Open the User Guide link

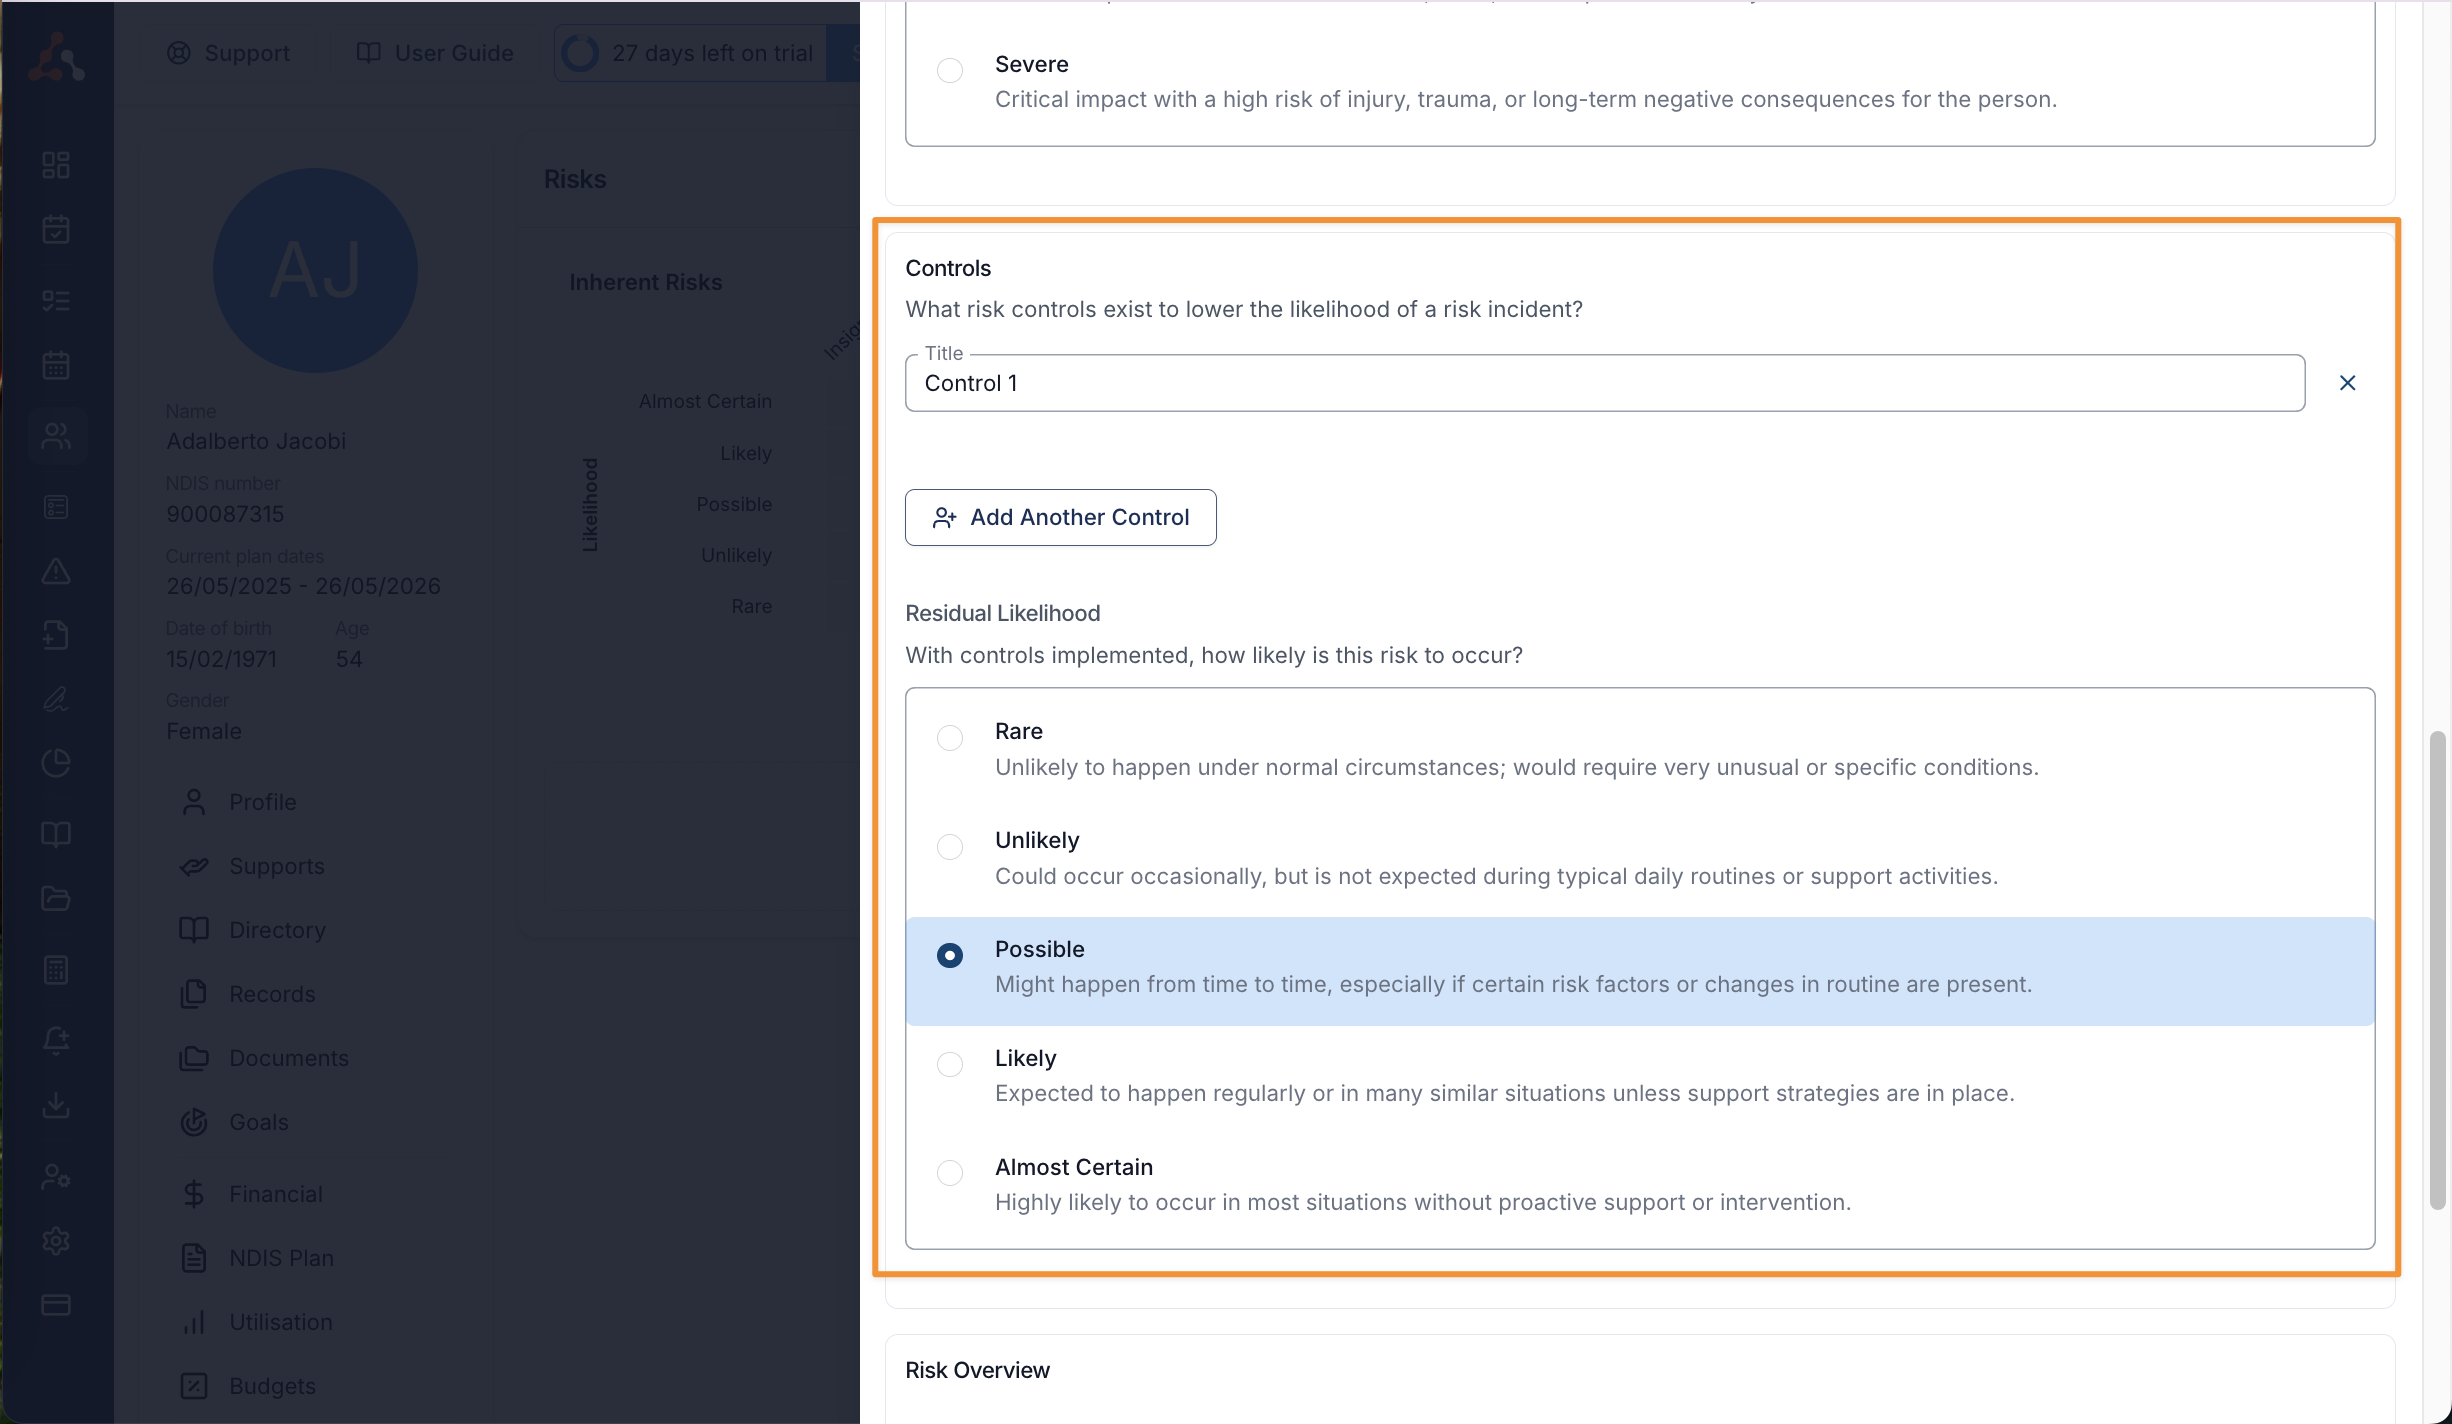coord(435,53)
